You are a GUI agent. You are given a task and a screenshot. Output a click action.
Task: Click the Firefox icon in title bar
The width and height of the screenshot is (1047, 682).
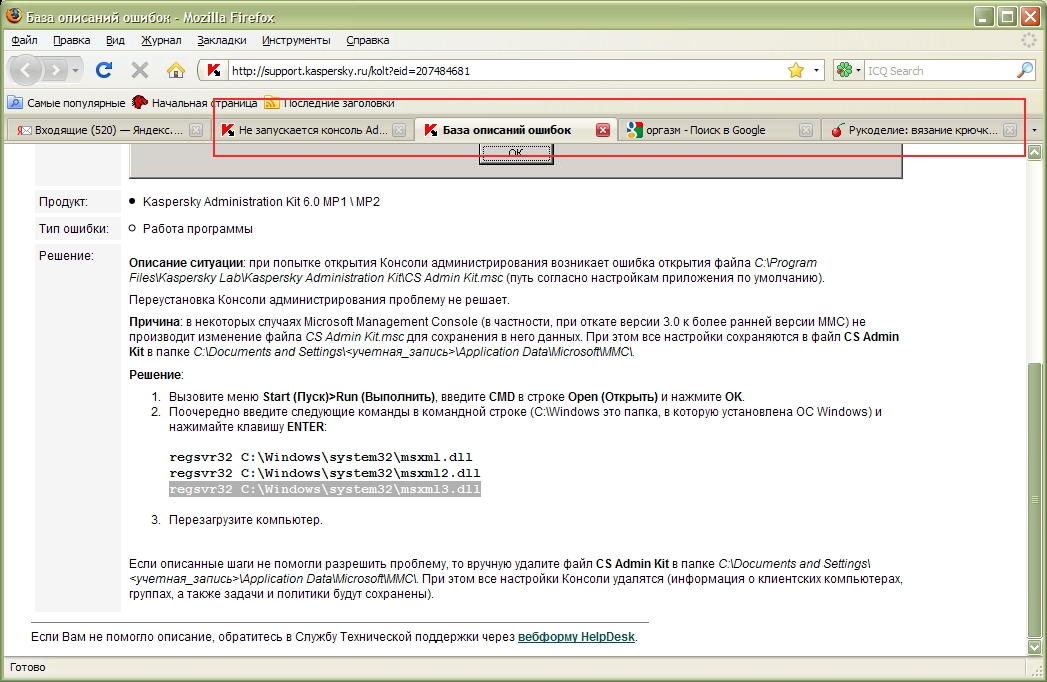tap(13, 15)
